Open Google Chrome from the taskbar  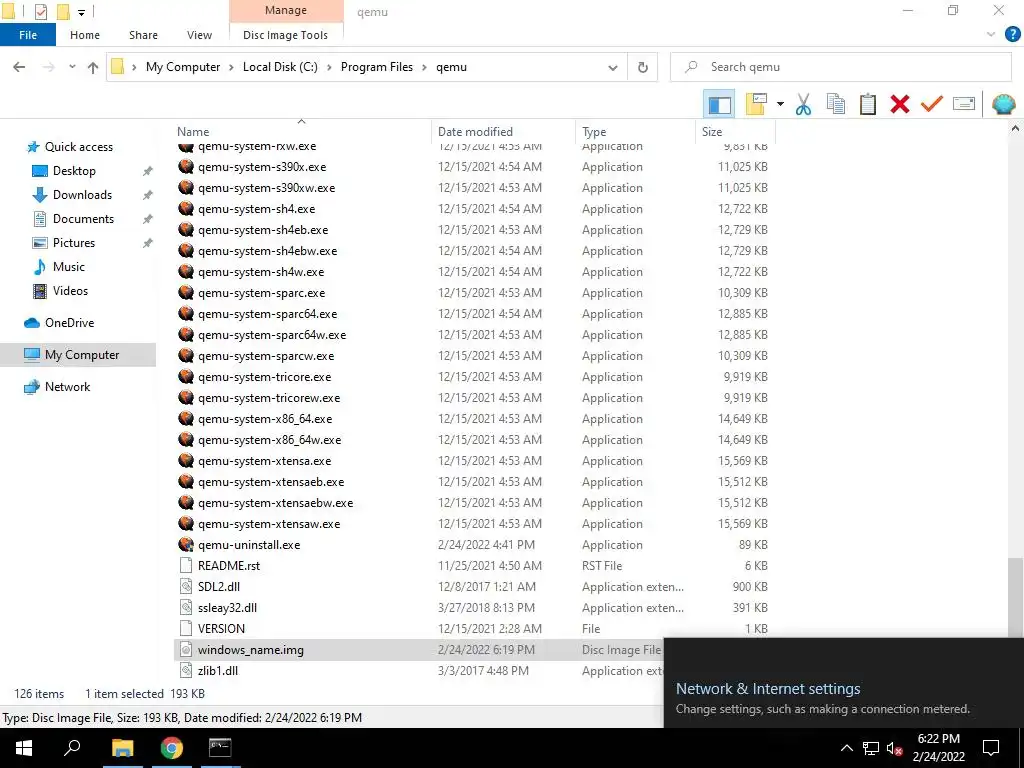(172, 748)
